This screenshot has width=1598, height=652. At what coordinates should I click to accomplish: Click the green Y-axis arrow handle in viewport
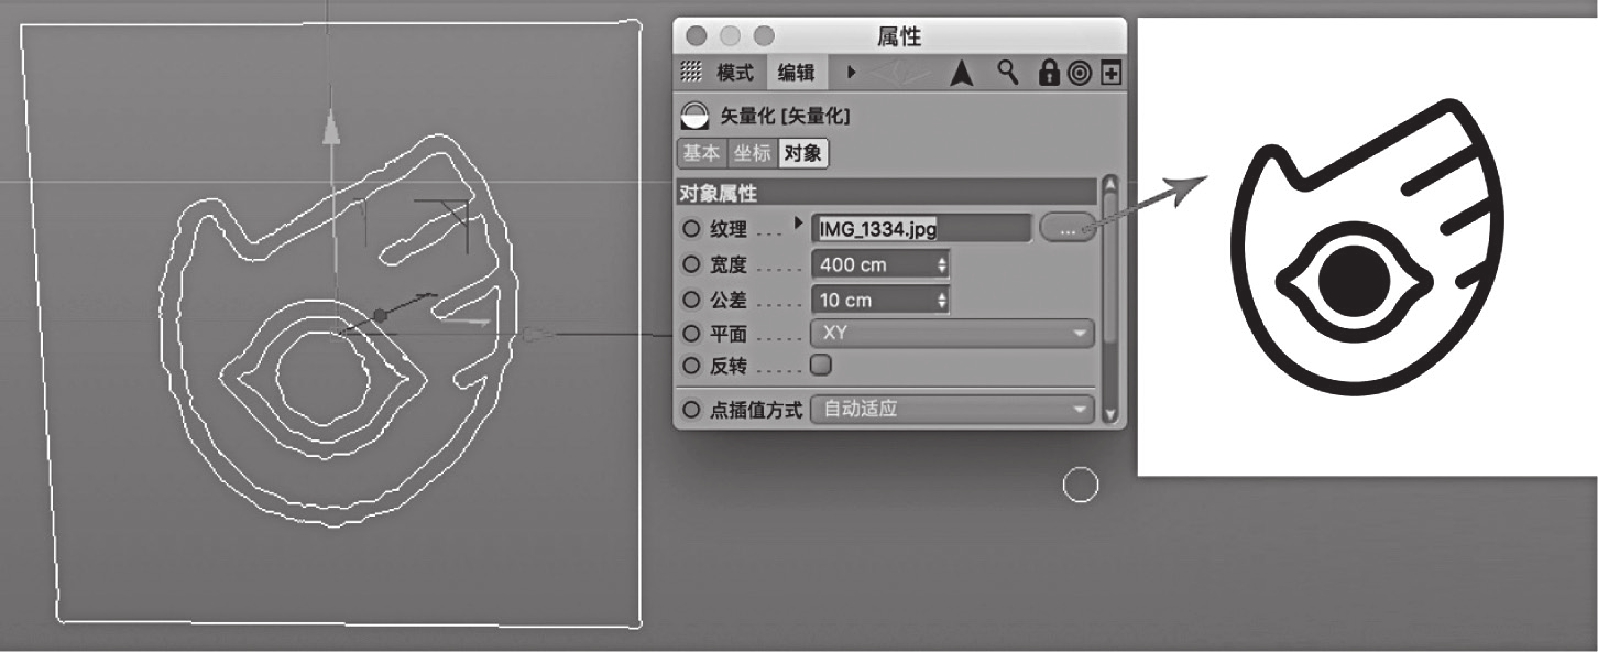pyautogui.click(x=330, y=127)
